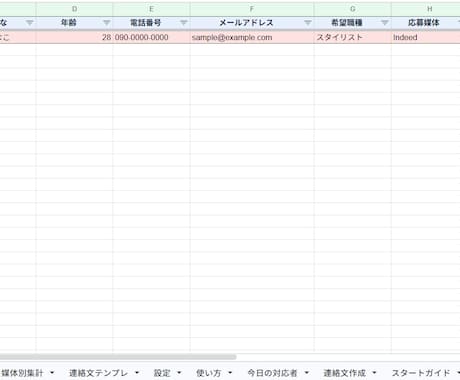
Task: Open menu arrow on 今日の対応者 tab
Action: 306,373
